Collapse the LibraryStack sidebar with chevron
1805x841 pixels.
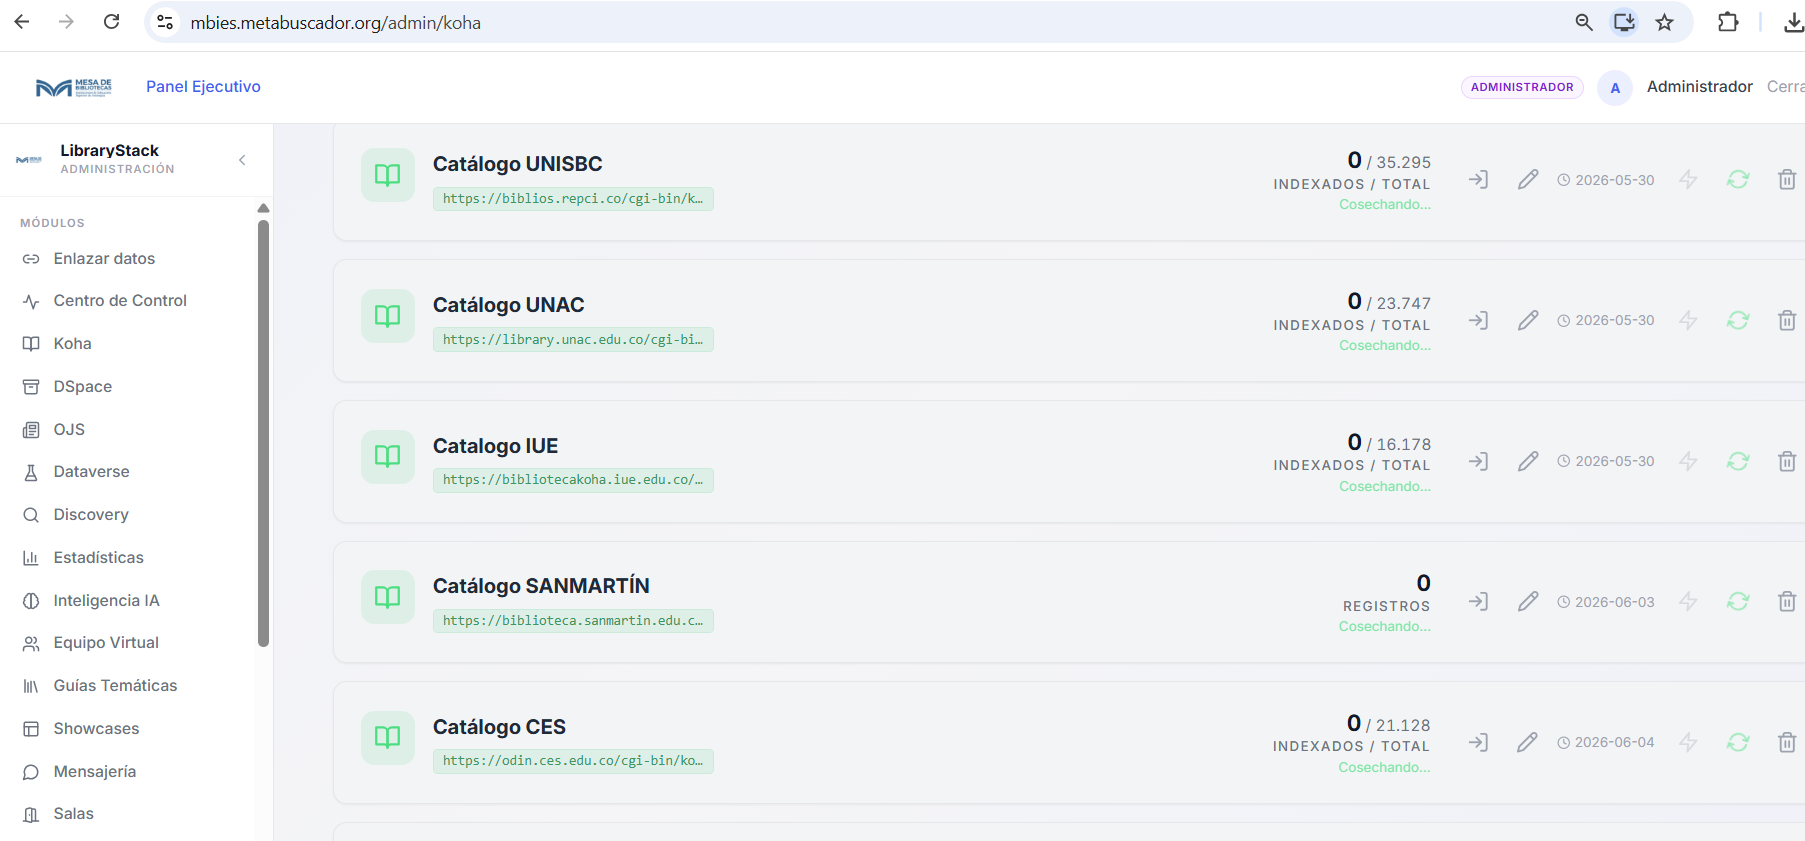[242, 160]
